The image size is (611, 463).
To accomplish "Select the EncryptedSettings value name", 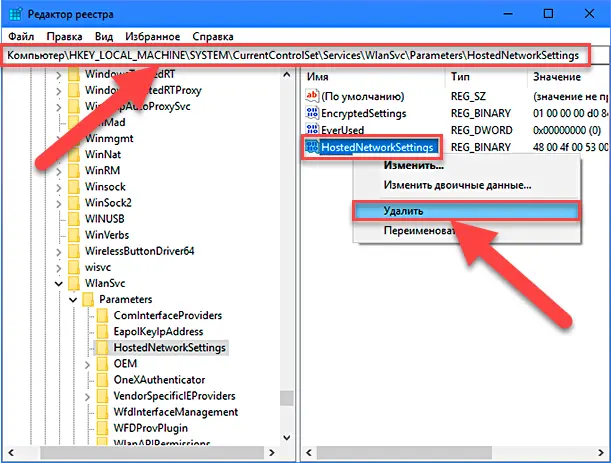I will point(363,113).
